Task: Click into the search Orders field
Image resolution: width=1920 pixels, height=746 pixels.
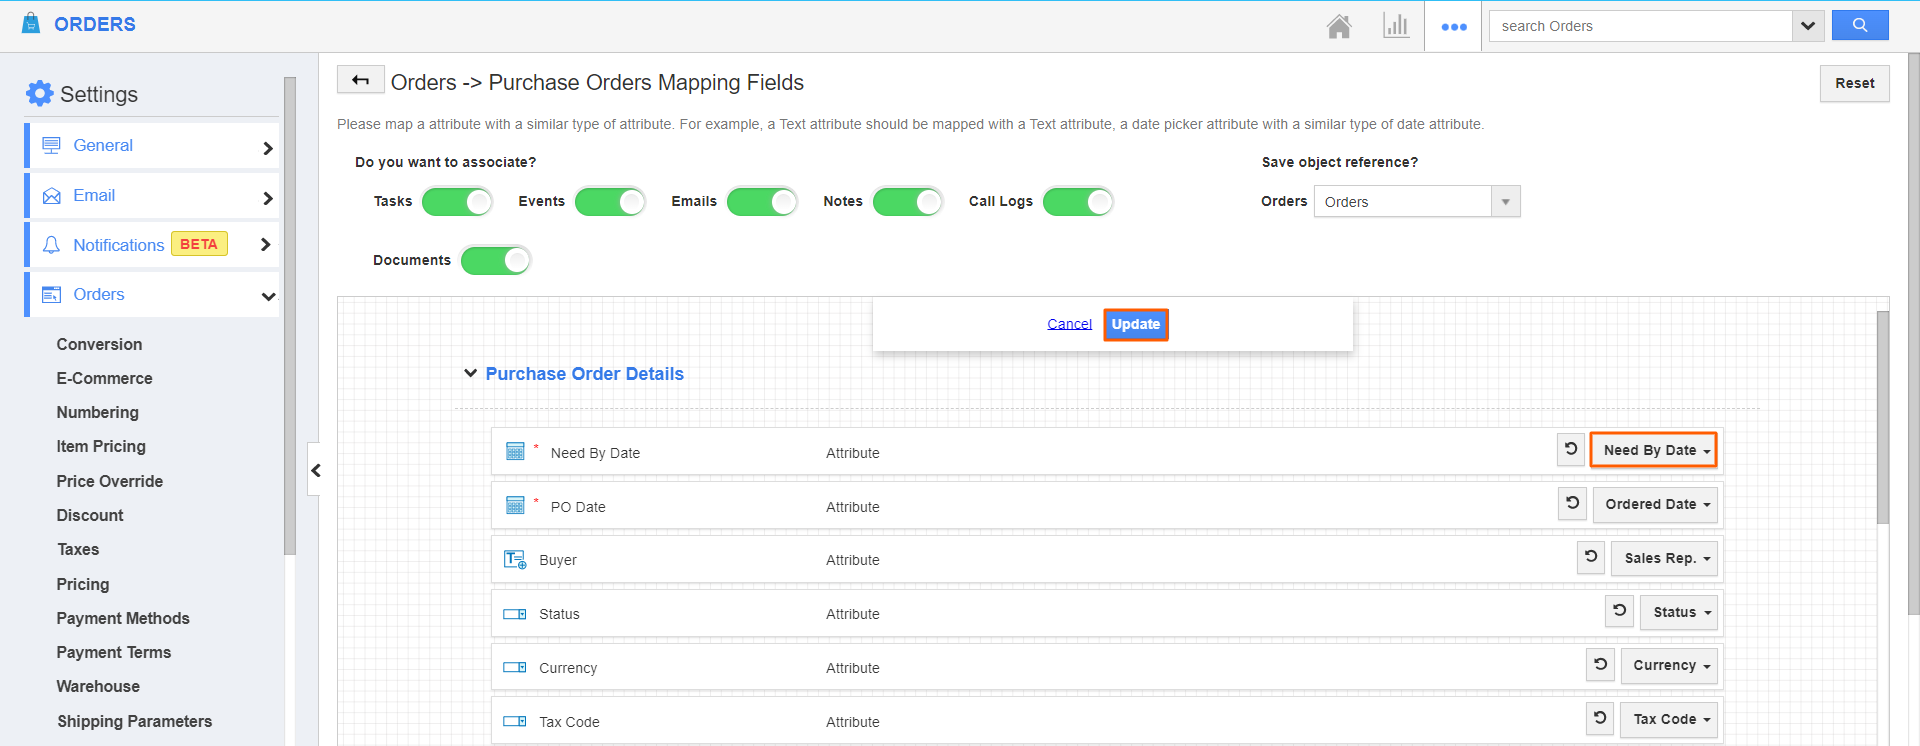Action: tap(1641, 26)
